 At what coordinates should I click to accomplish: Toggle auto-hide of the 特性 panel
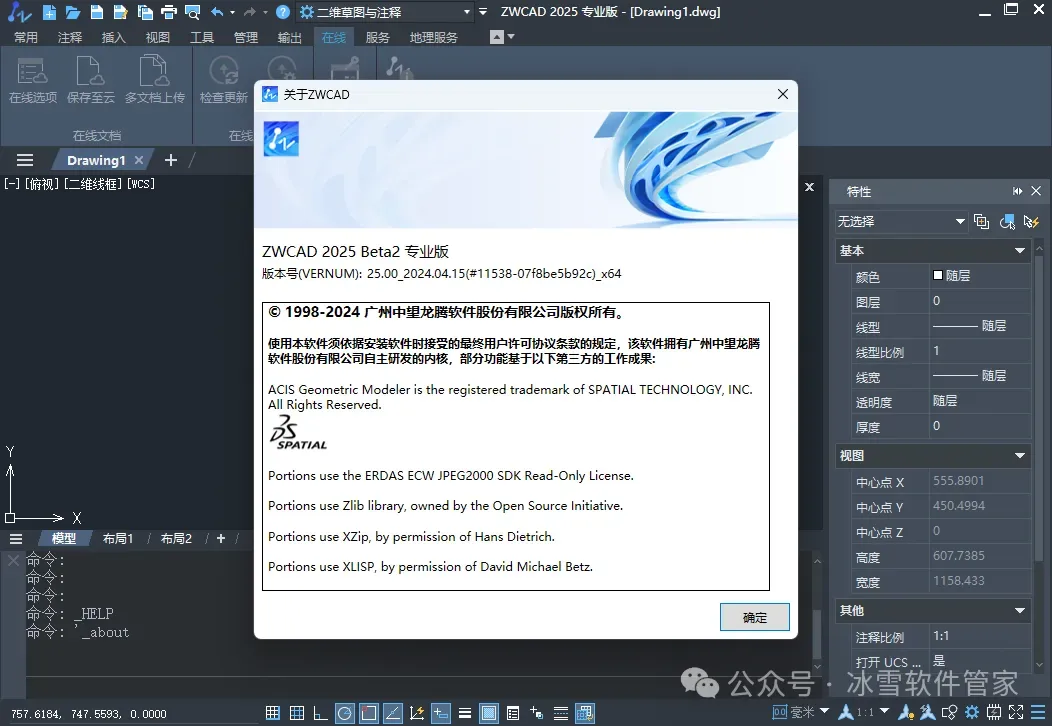[x=1018, y=191]
